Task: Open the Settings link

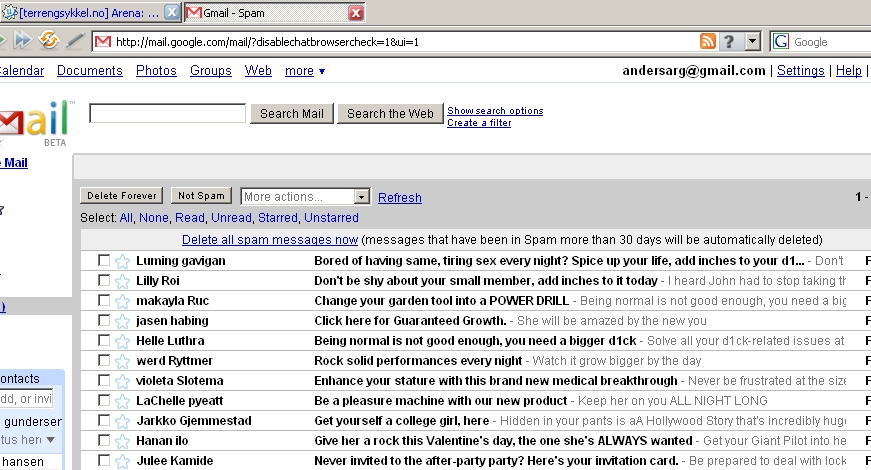Action: point(800,71)
